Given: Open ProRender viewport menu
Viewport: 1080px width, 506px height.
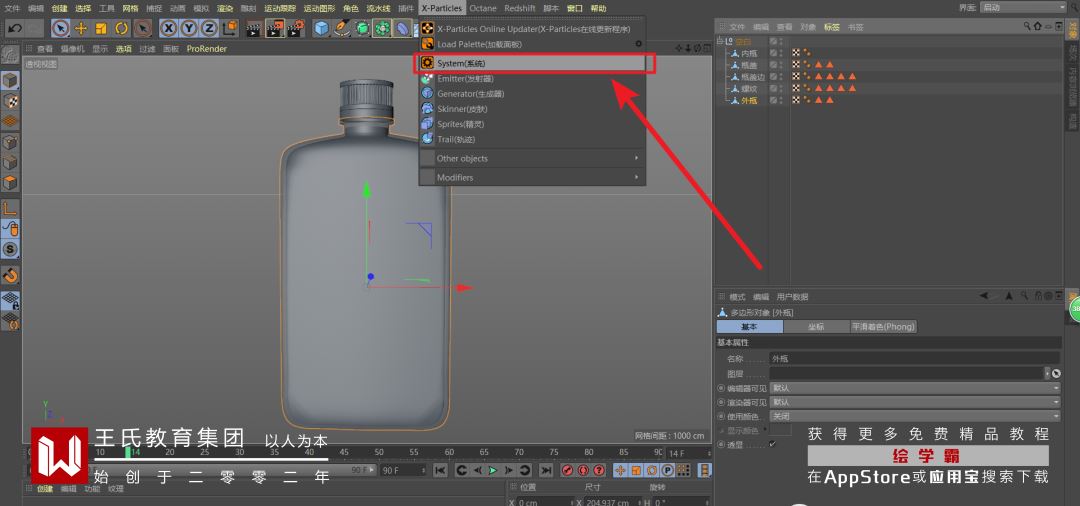Looking at the screenshot, I should point(207,49).
